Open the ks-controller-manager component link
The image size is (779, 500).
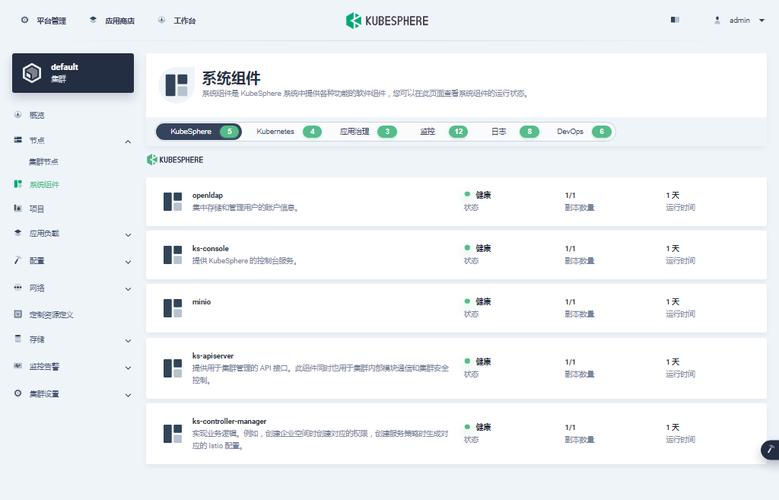click(230, 421)
